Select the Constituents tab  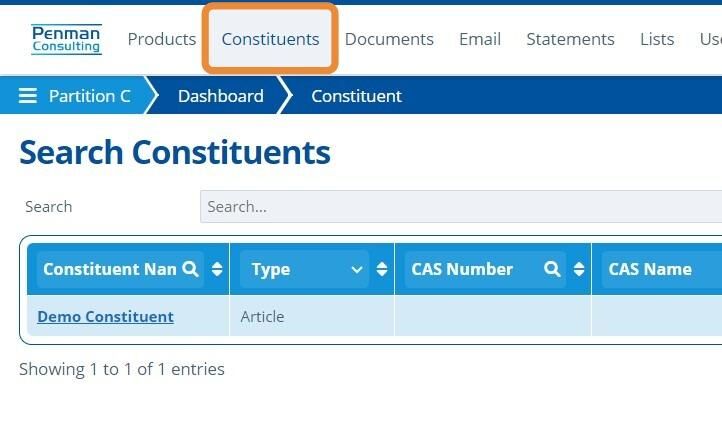pyautogui.click(x=270, y=39)
